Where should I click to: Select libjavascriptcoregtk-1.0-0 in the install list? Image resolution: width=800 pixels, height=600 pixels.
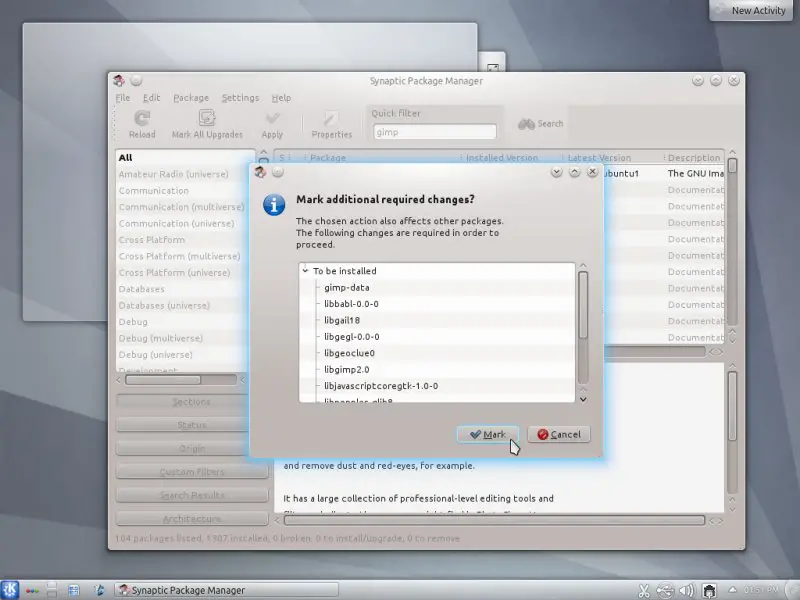381,386
